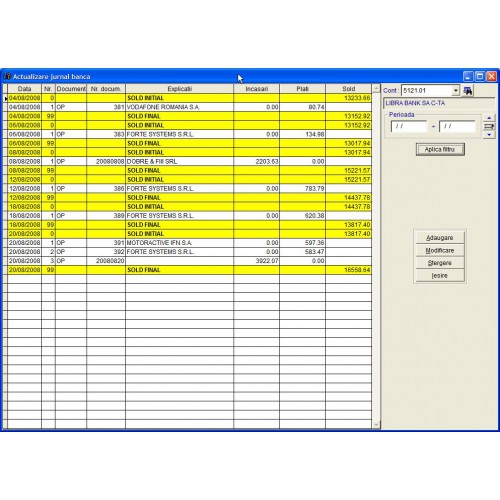Click the down arrow beside Perioada

pos(489,135)
